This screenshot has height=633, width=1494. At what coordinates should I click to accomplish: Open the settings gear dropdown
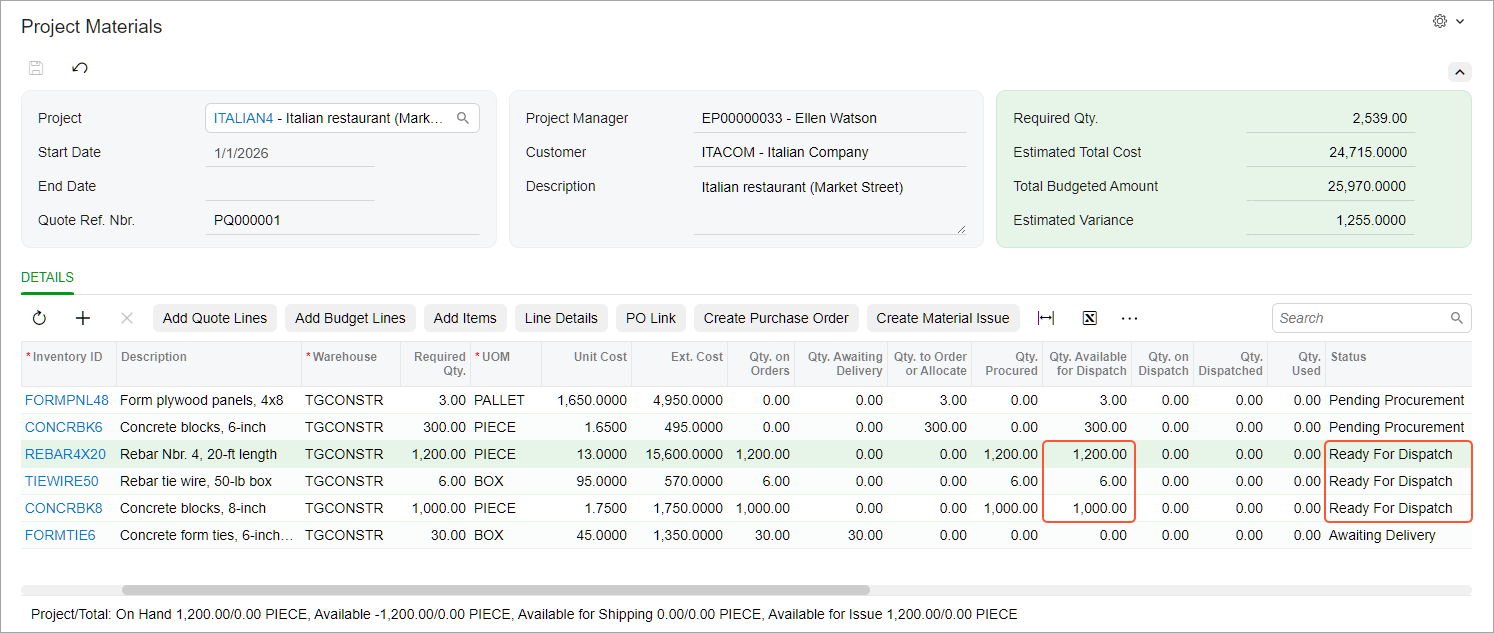(x=1448, y=21)
